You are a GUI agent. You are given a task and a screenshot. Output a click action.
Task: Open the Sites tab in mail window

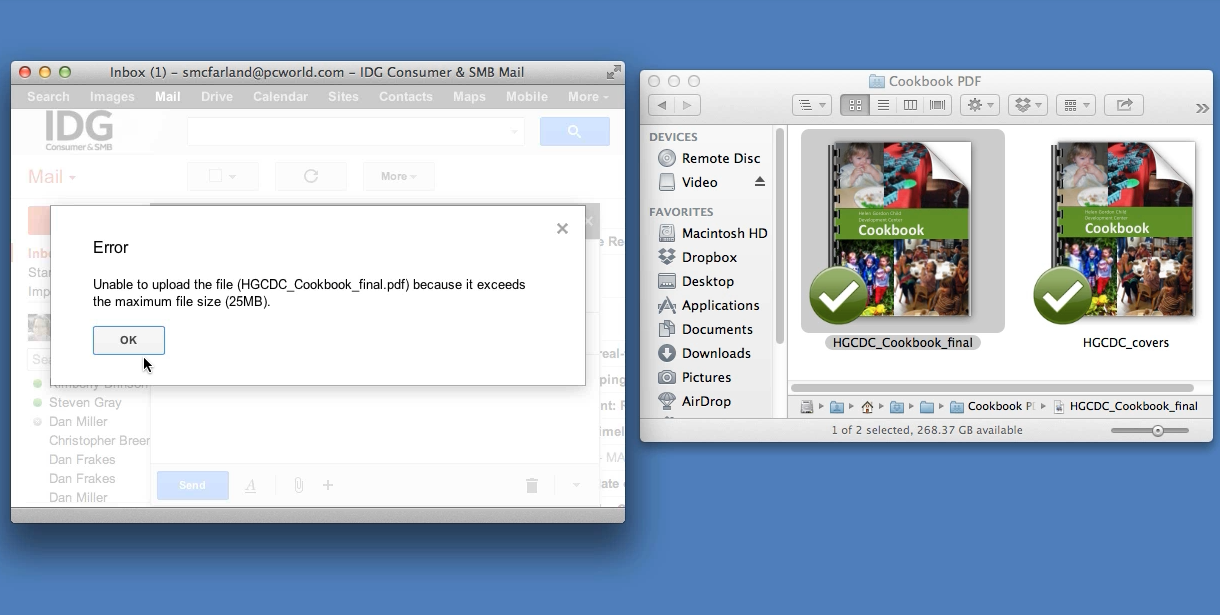[x=343, y=97]
